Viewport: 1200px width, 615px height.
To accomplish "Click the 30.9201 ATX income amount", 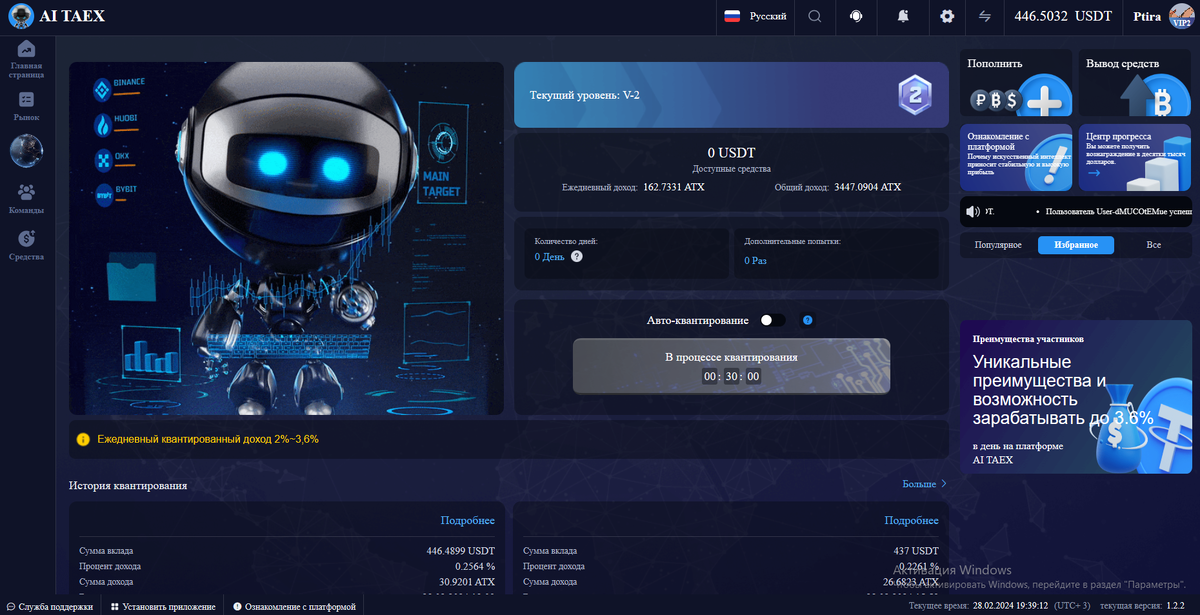I will coord(465,581).
